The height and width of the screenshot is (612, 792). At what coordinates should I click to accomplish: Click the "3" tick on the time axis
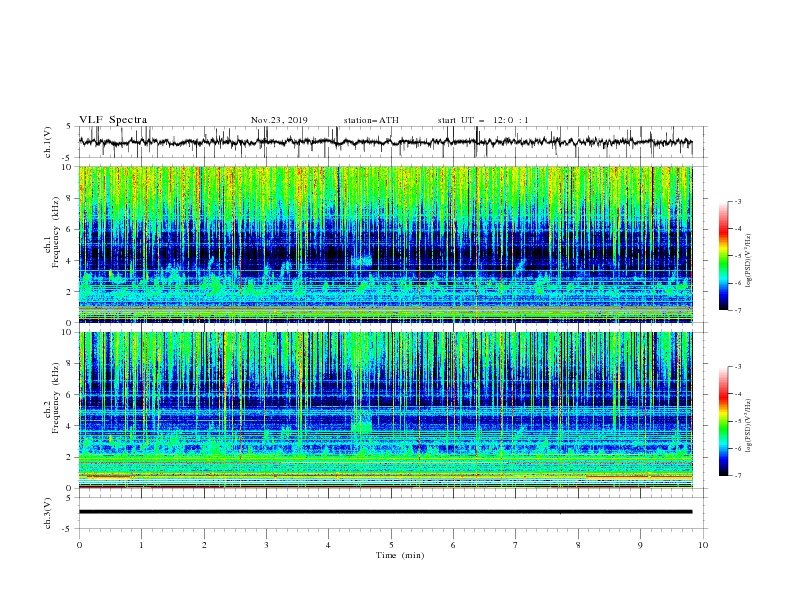266,545
